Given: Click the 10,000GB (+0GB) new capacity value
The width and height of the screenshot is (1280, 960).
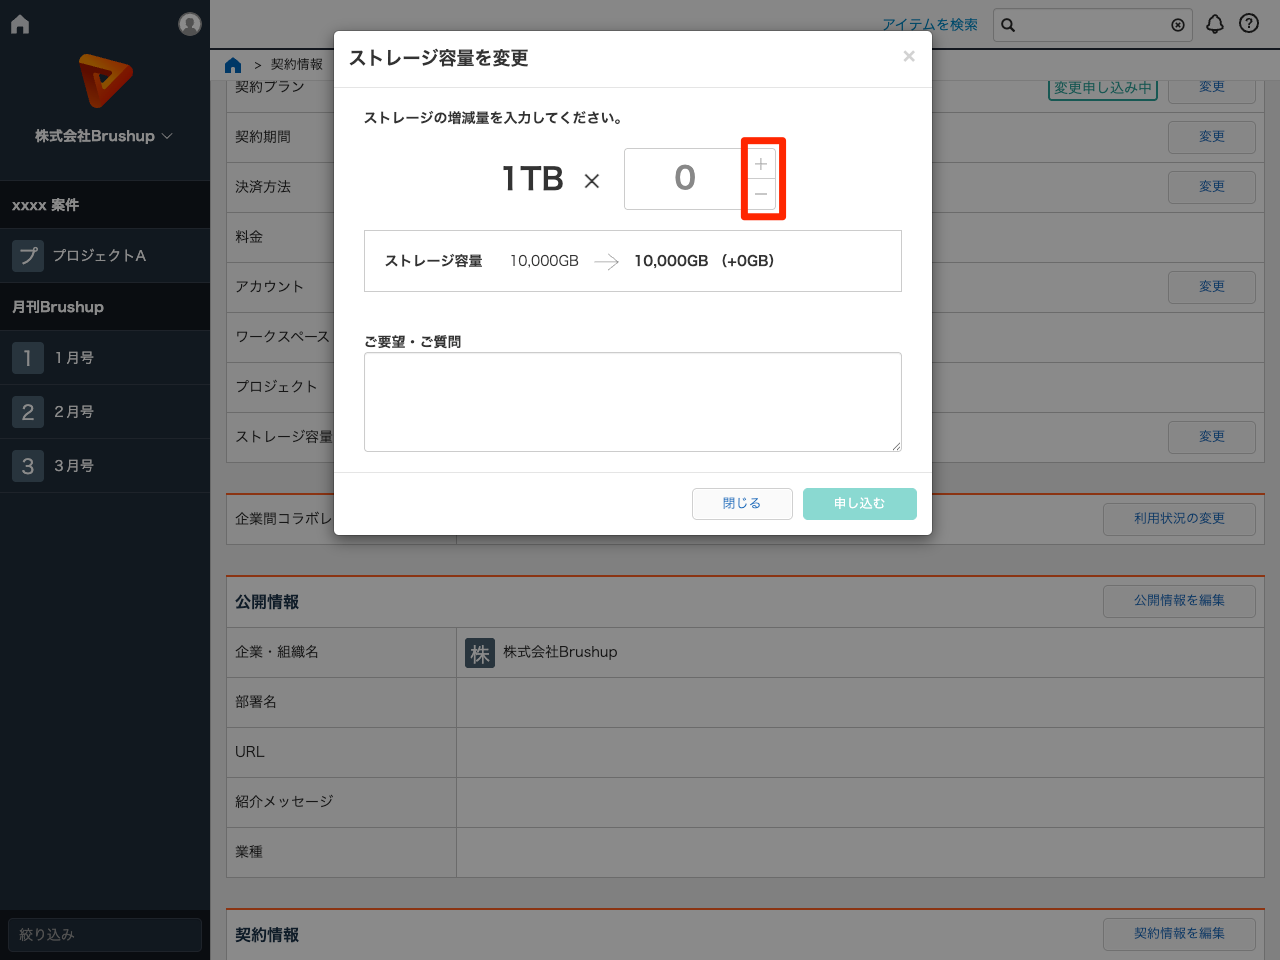Looking at the screenshot, I should pyautogui.click(x=704, y=261).
